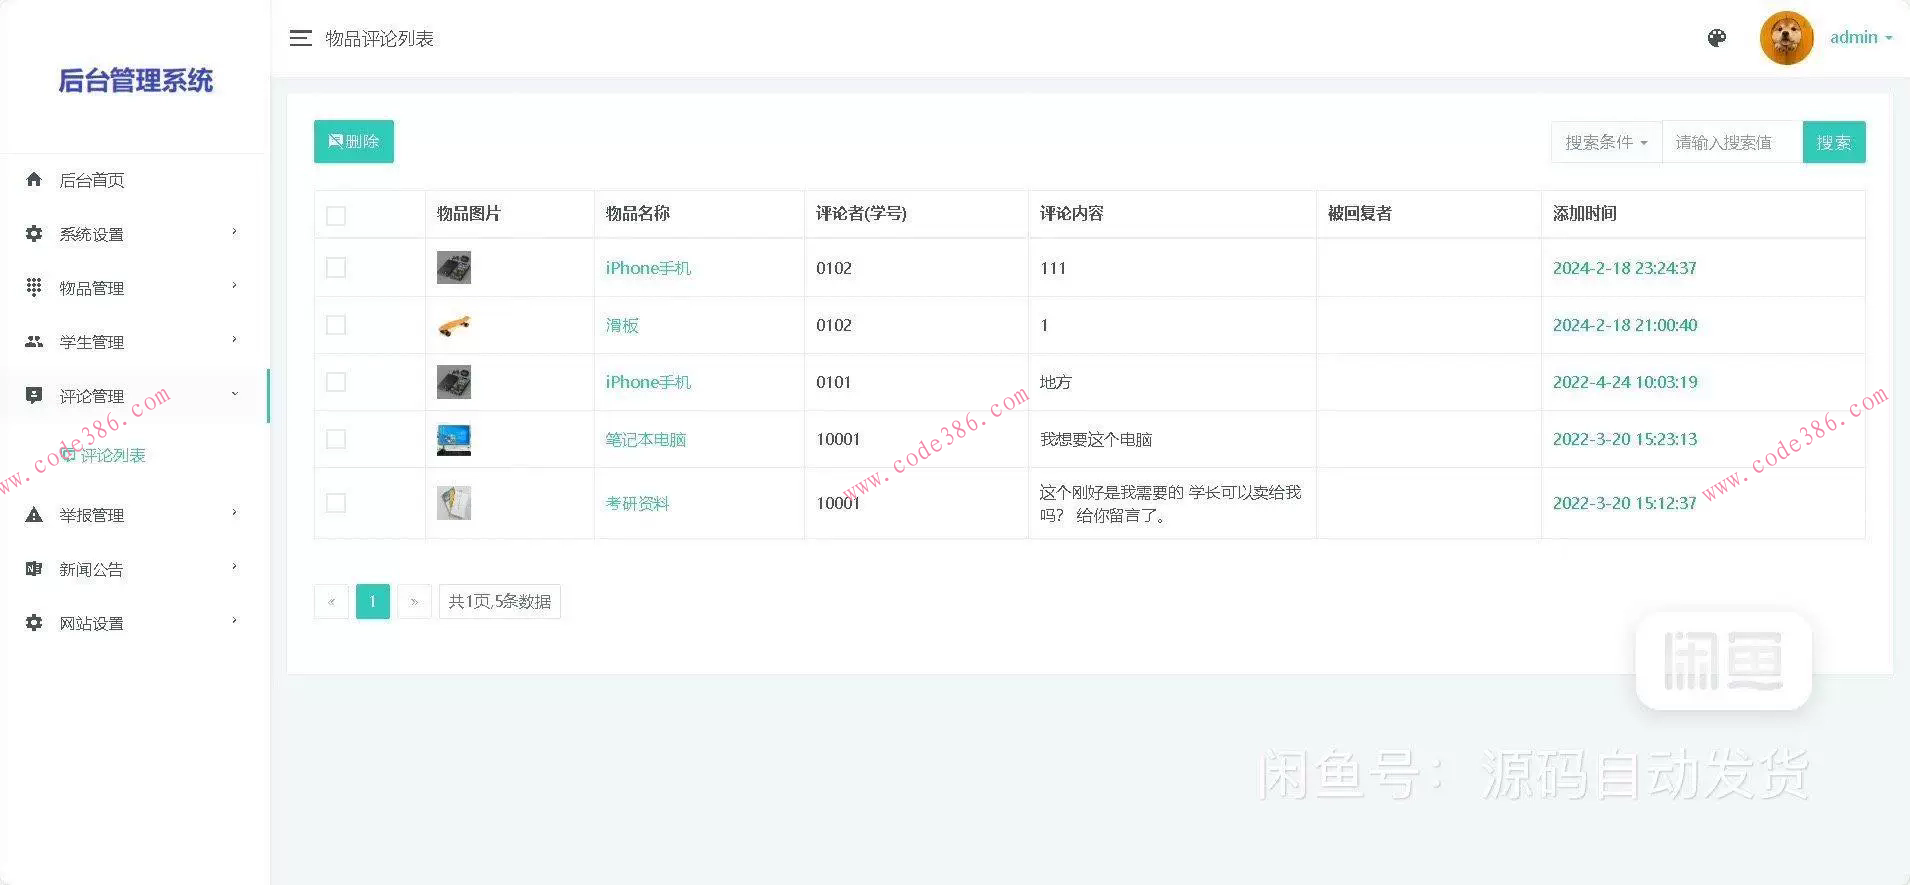
Task: Click timestamp 2024-2-18 23:24:37
Action: pos(1625,268)
